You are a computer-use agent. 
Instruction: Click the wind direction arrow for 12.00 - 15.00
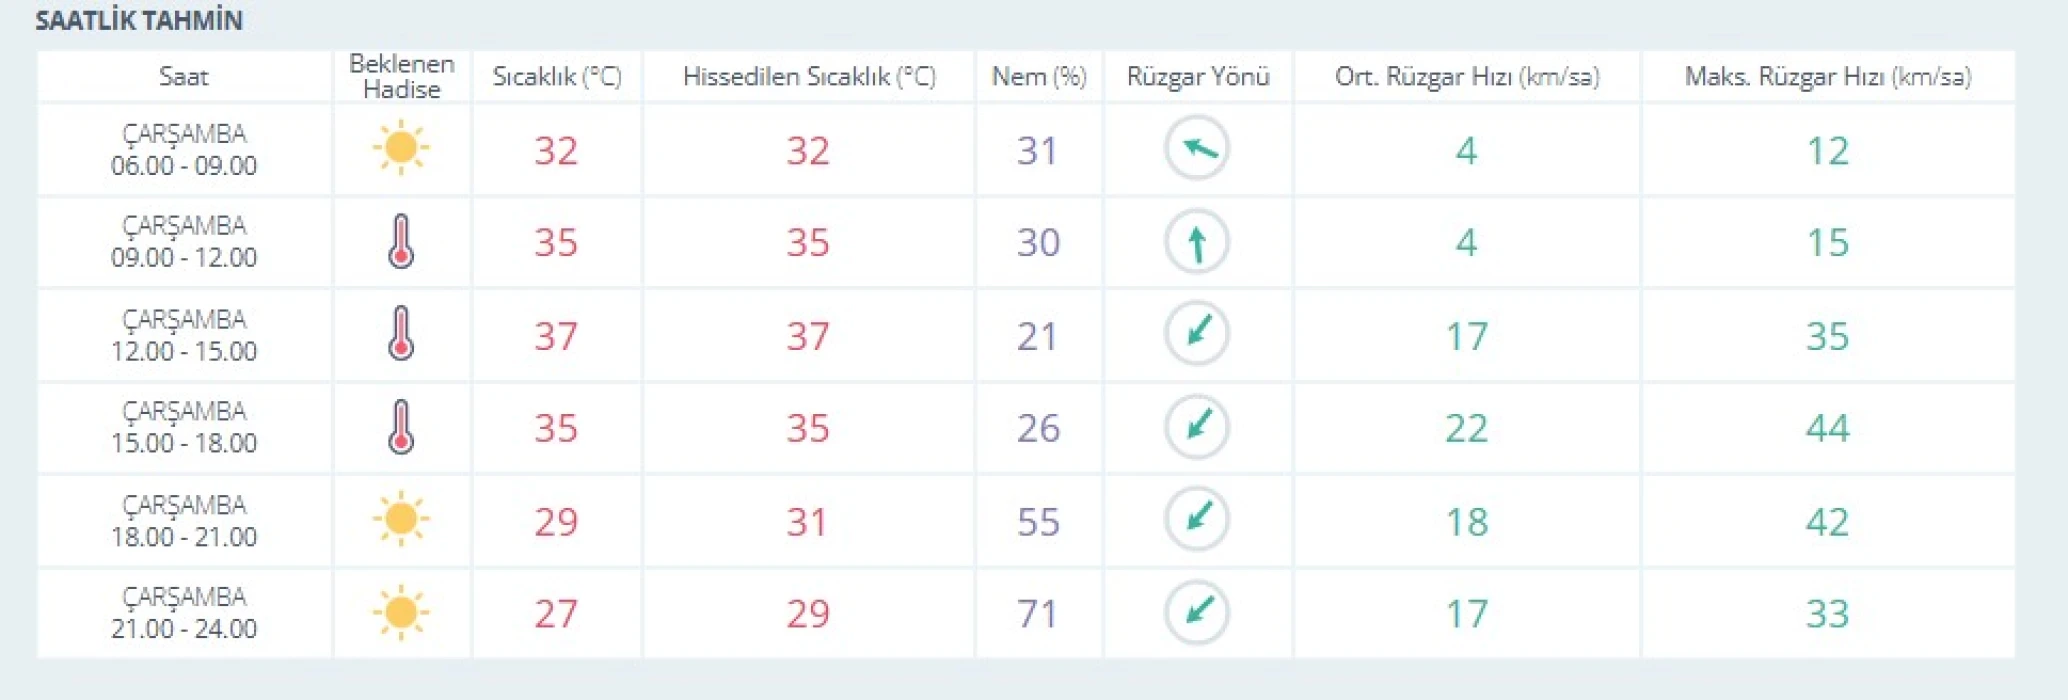(1197, 333)
